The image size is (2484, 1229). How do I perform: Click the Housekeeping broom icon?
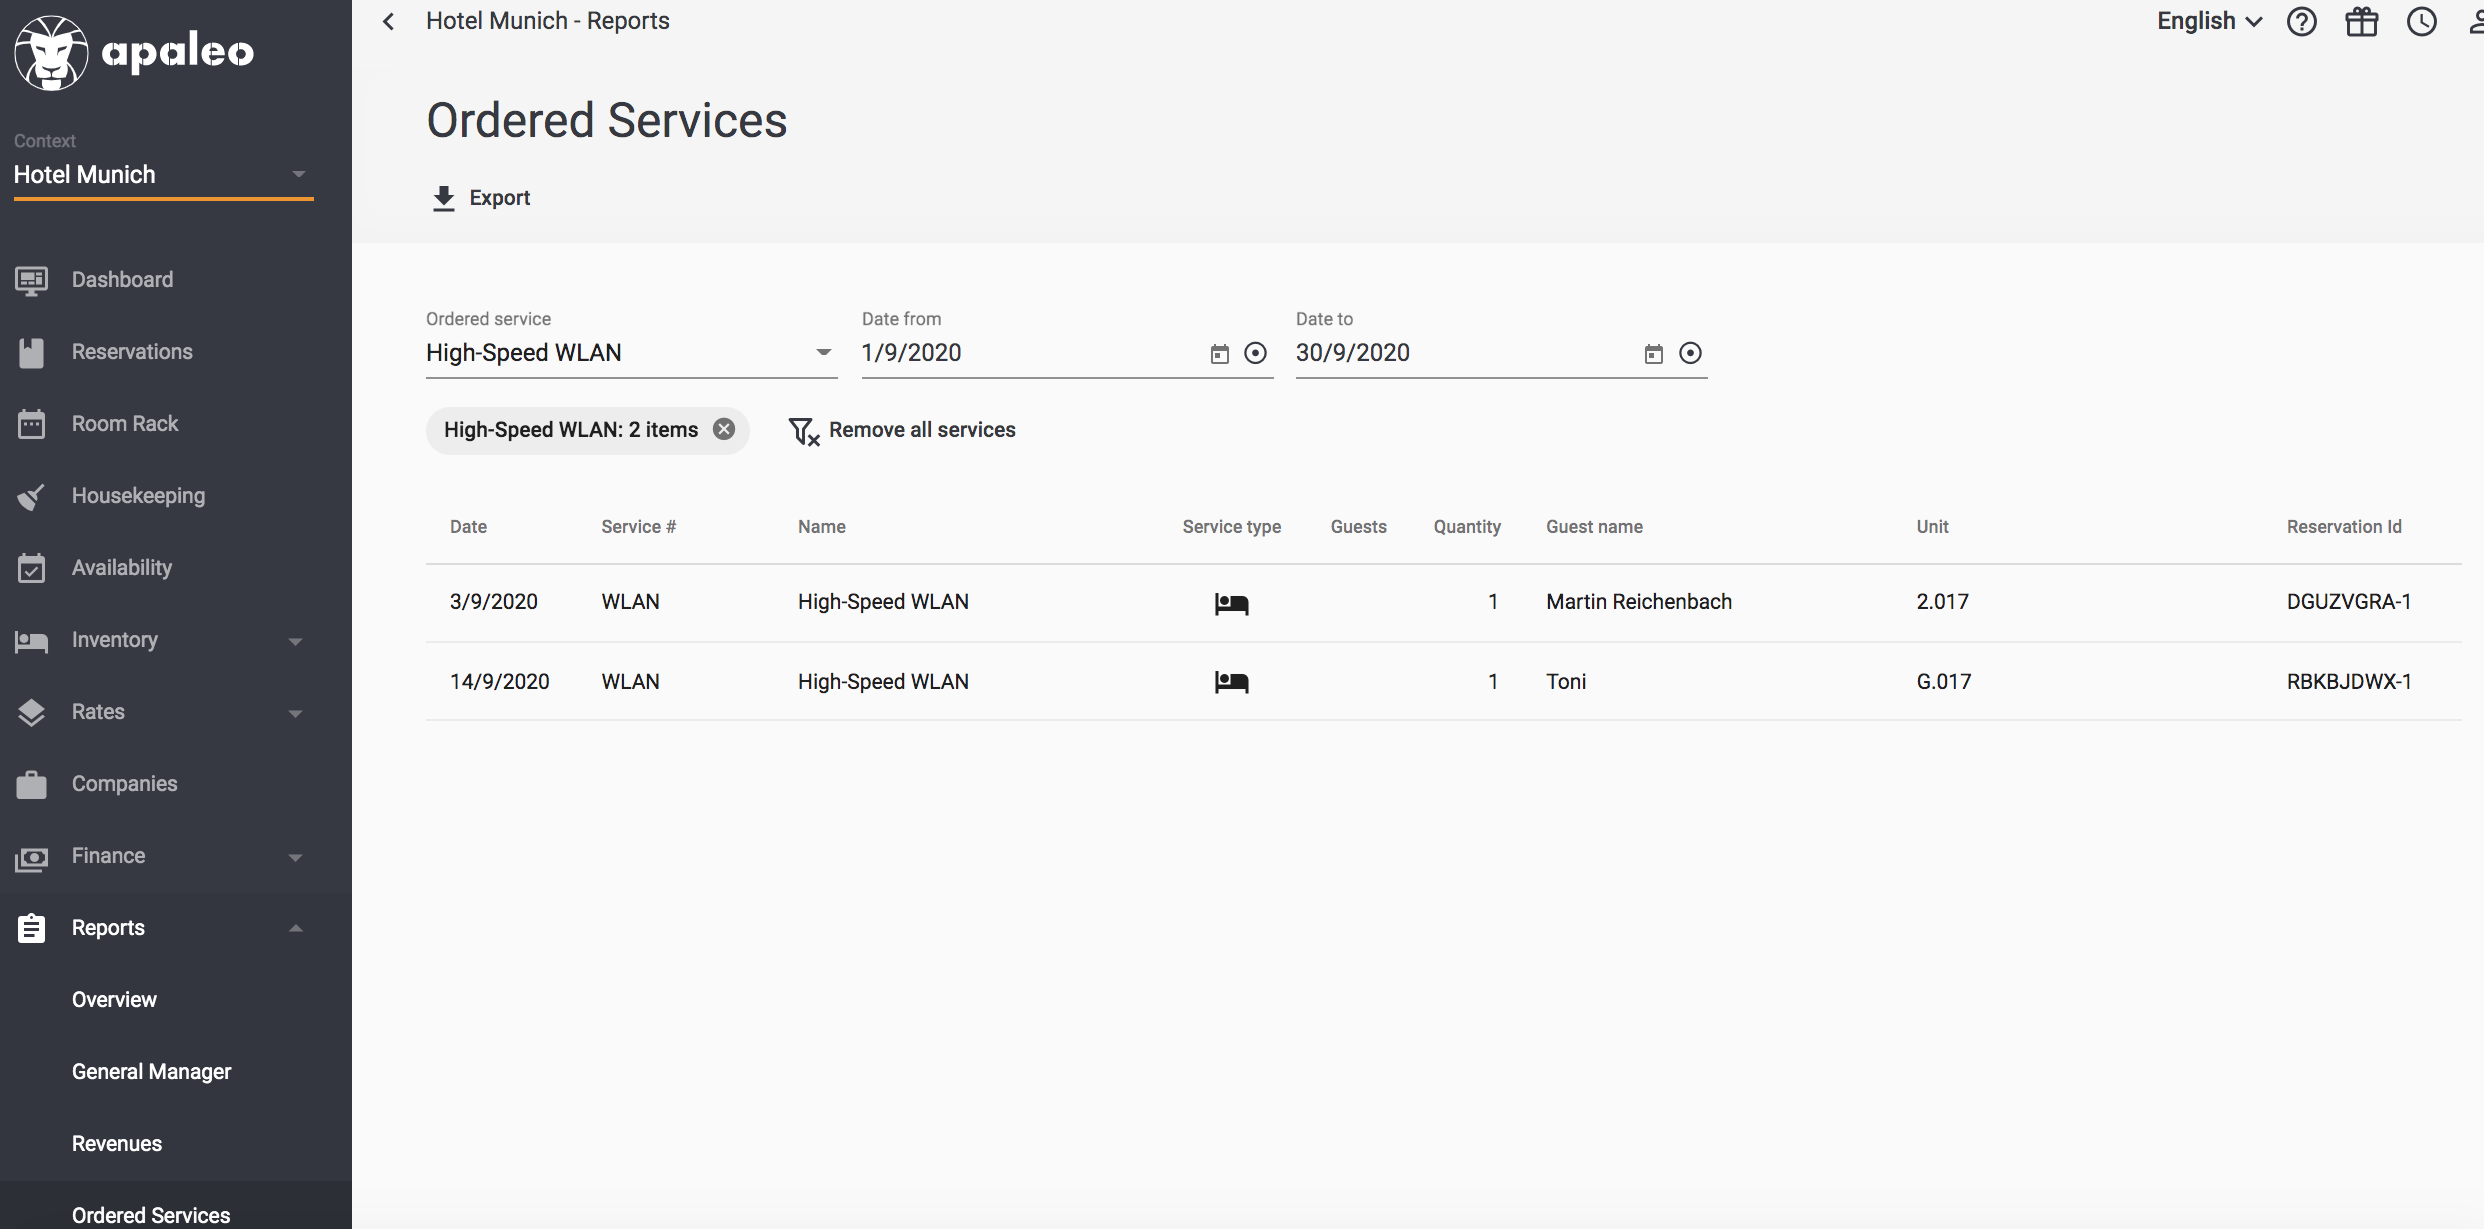[x=31, y=496]
